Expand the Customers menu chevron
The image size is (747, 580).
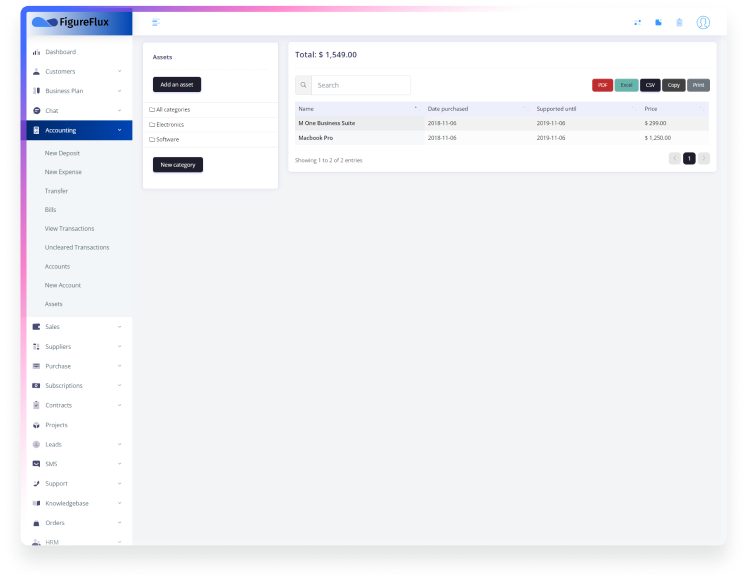click(119, 72)
